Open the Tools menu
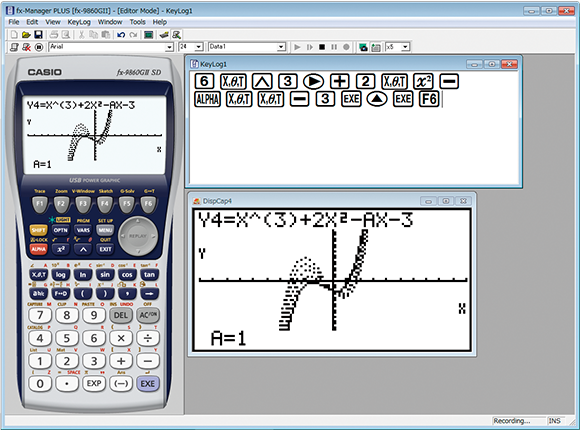The height and width of the screenshot is (439, 580). (137, 22)
